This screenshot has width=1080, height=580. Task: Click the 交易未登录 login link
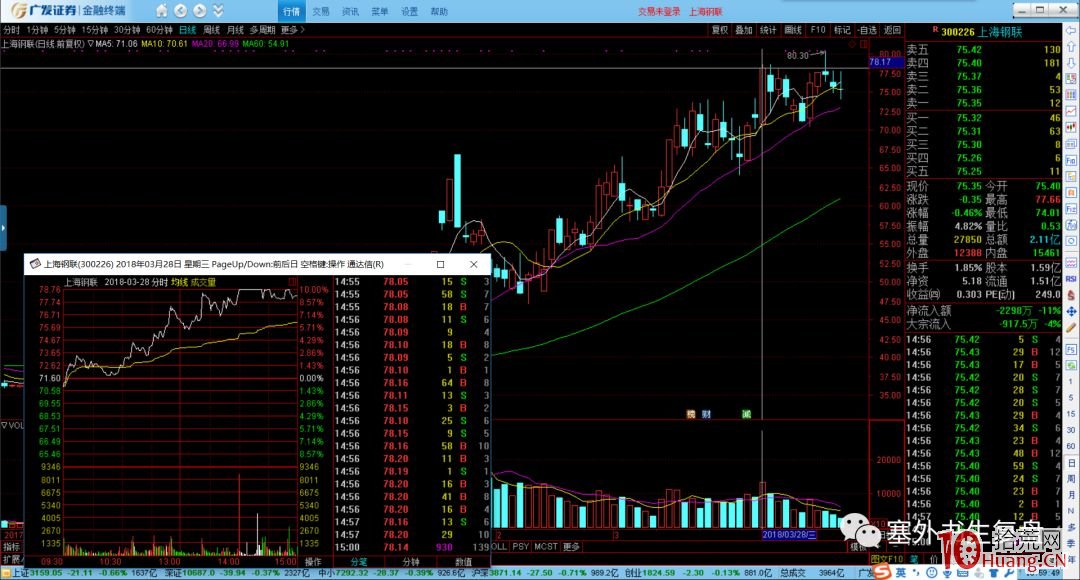pos(659,11)
